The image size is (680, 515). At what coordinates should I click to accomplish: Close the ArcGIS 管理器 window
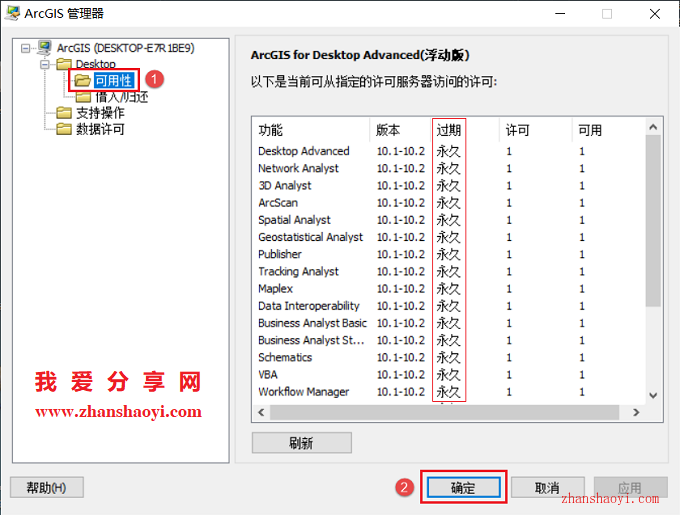[x=655, y=13]
